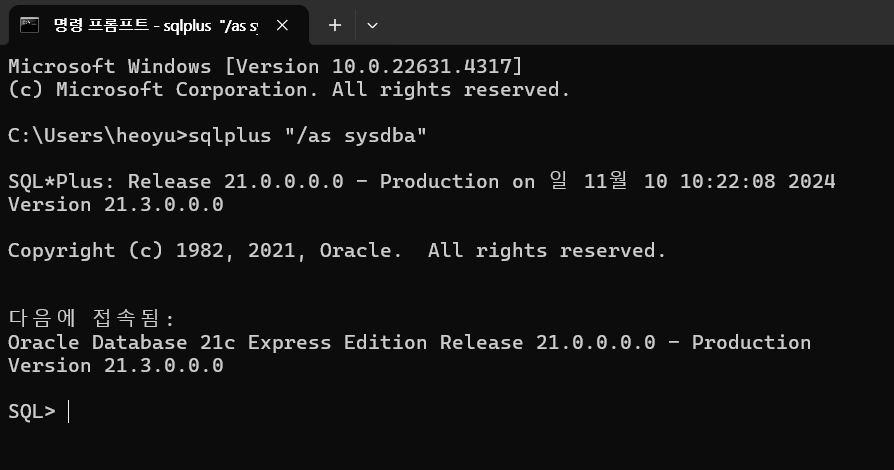Open a new terminal tab with plus button
This screenshot has width=894, height=470.
point(335,25)
